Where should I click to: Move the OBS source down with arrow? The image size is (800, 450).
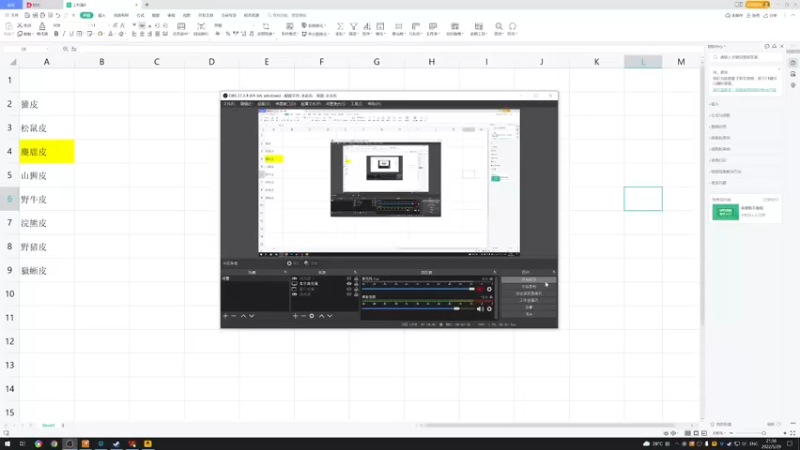pyautogui.click(x=330, y=316)
